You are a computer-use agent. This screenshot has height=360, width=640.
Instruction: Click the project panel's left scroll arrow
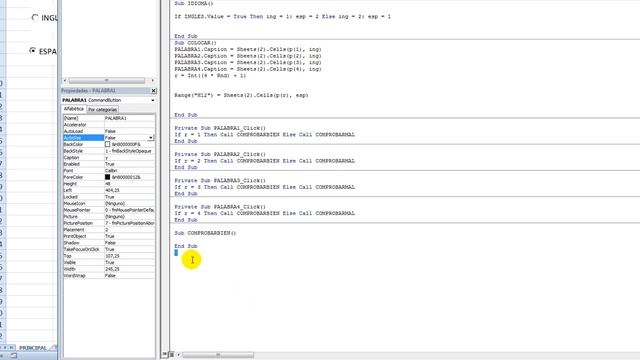click(64, 80)
